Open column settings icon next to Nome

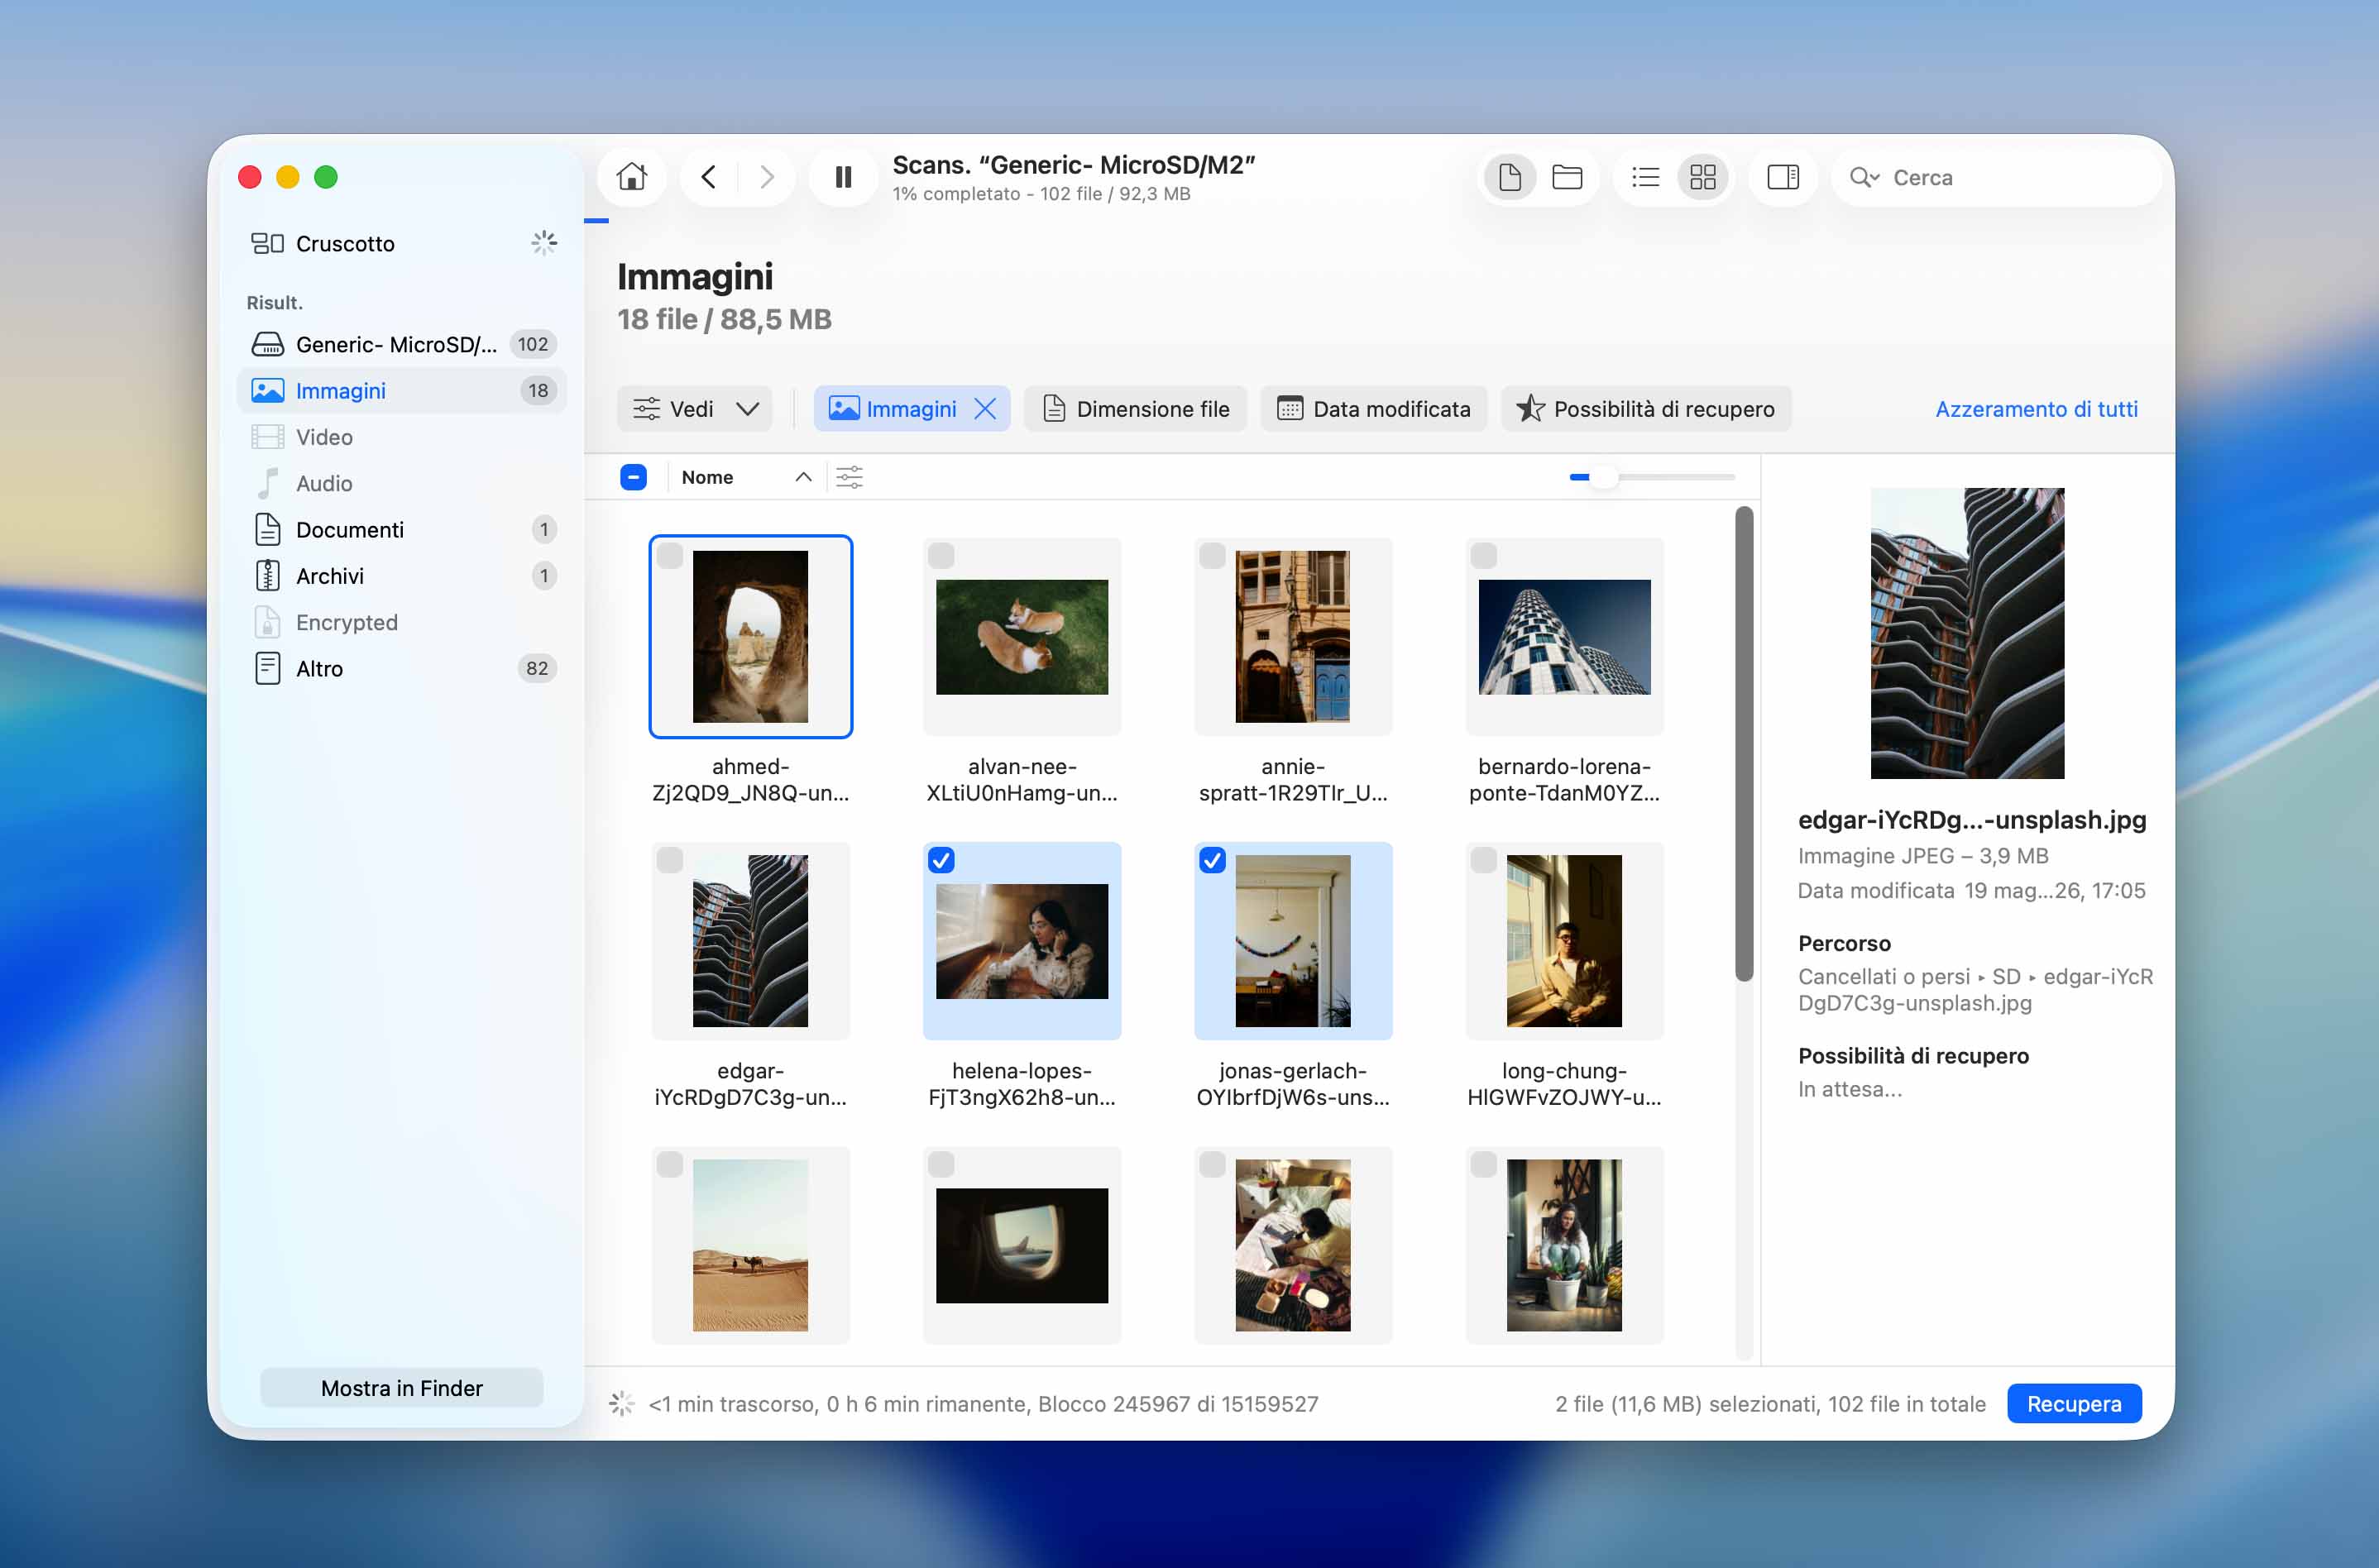[x=849, y=477]
